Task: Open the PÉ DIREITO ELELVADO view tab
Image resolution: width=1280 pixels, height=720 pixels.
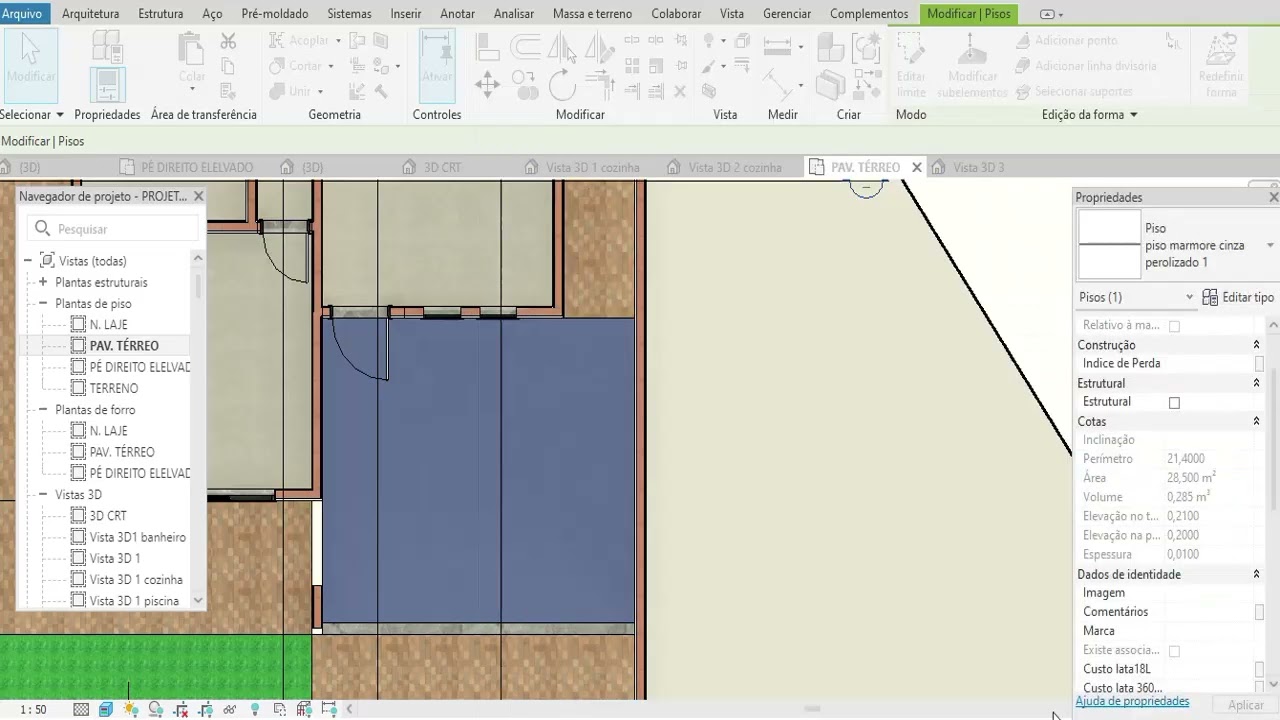Action: pos(186,167)
